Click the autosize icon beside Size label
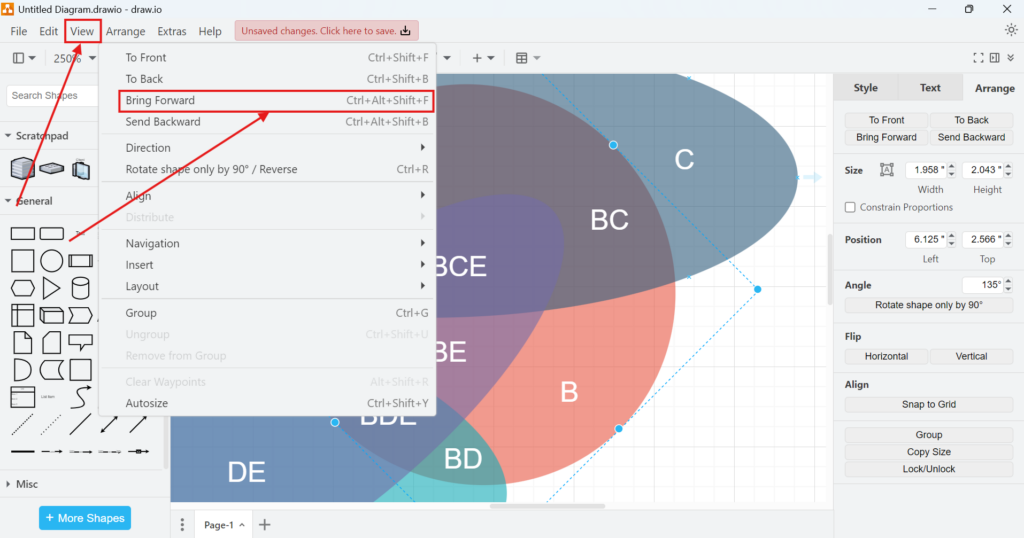The image size is (1024, 538). [x=886, y=170]
